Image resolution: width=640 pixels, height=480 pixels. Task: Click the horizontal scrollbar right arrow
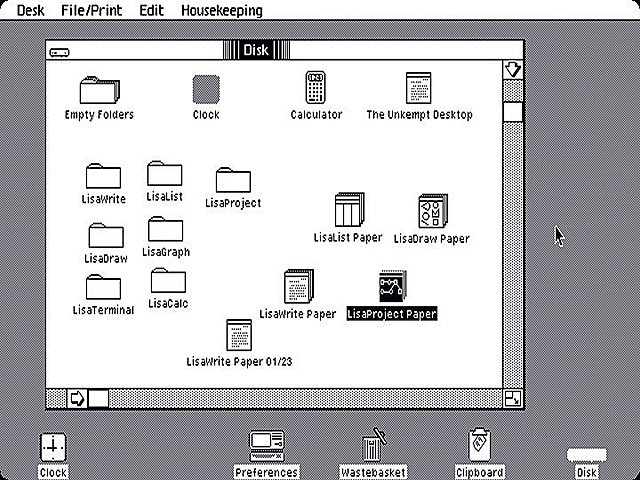77,398
